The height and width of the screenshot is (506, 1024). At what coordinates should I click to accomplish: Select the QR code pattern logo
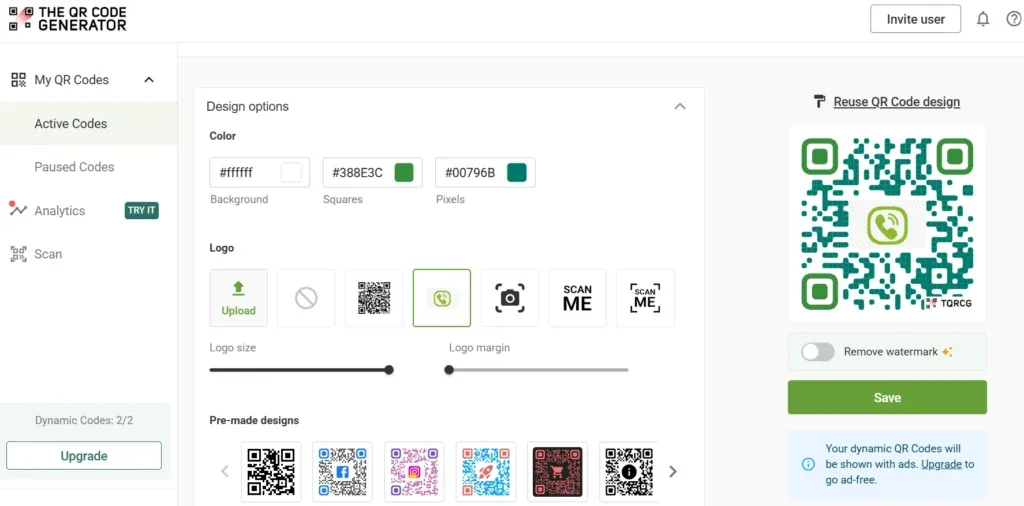pyautogui.click(x=374, y=298)
